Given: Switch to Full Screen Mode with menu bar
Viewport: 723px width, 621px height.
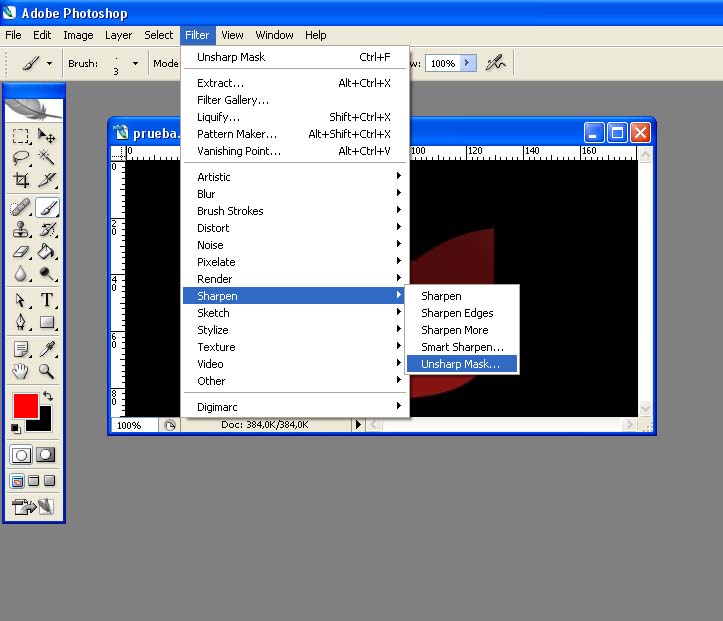Looking at the screenshot, I should (x=34, y=481).
